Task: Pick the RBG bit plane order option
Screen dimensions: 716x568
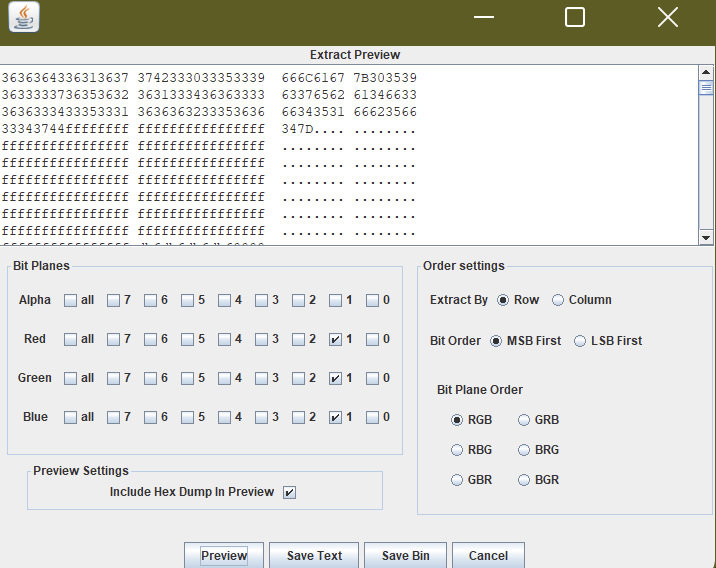Action: point(458,450)
